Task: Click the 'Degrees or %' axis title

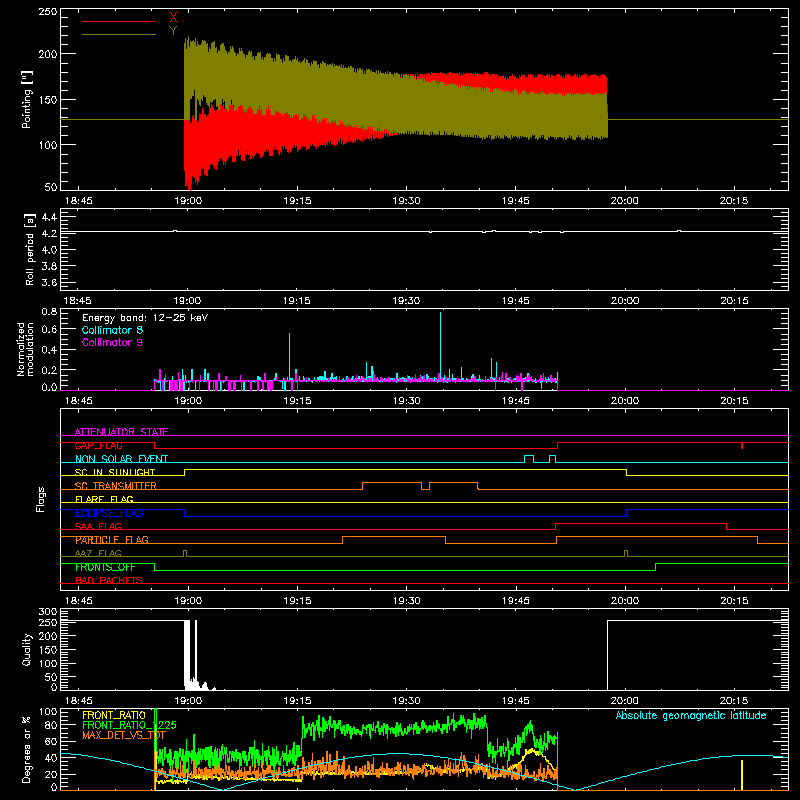Action: pyautogui.click(x=27, y=749)
